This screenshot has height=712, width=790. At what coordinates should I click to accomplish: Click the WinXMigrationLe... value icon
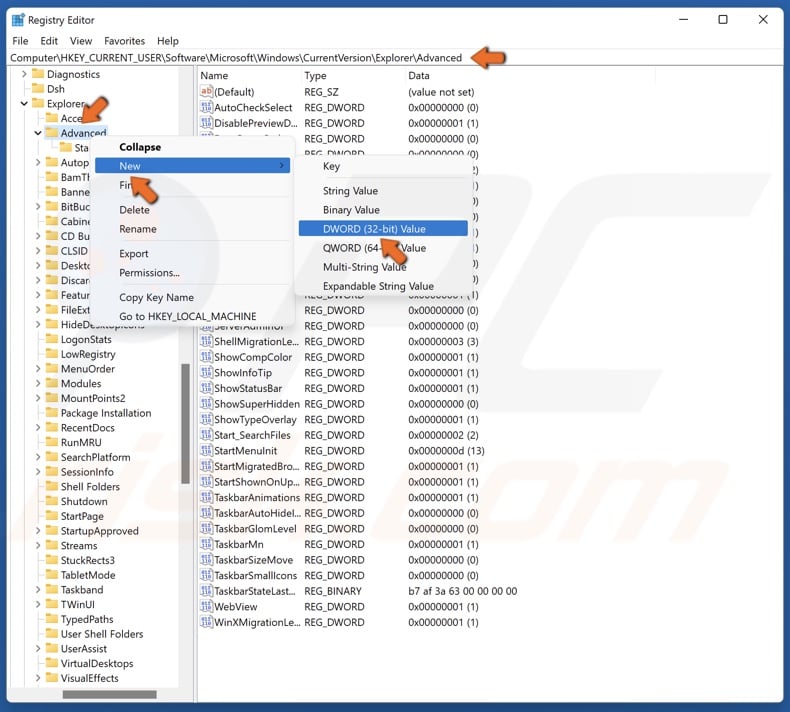[206, 622]
